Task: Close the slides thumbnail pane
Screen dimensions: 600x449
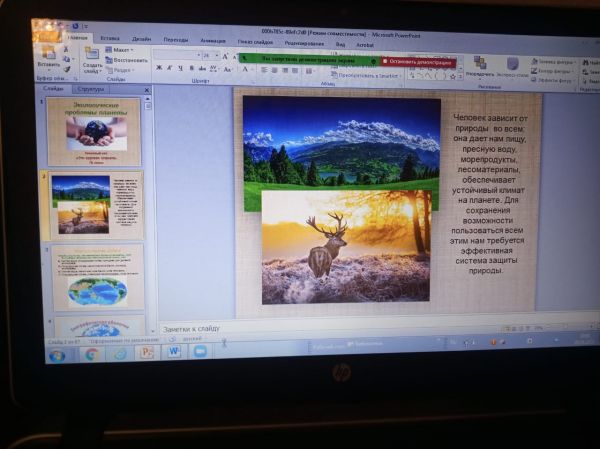Action: point(147,89)
